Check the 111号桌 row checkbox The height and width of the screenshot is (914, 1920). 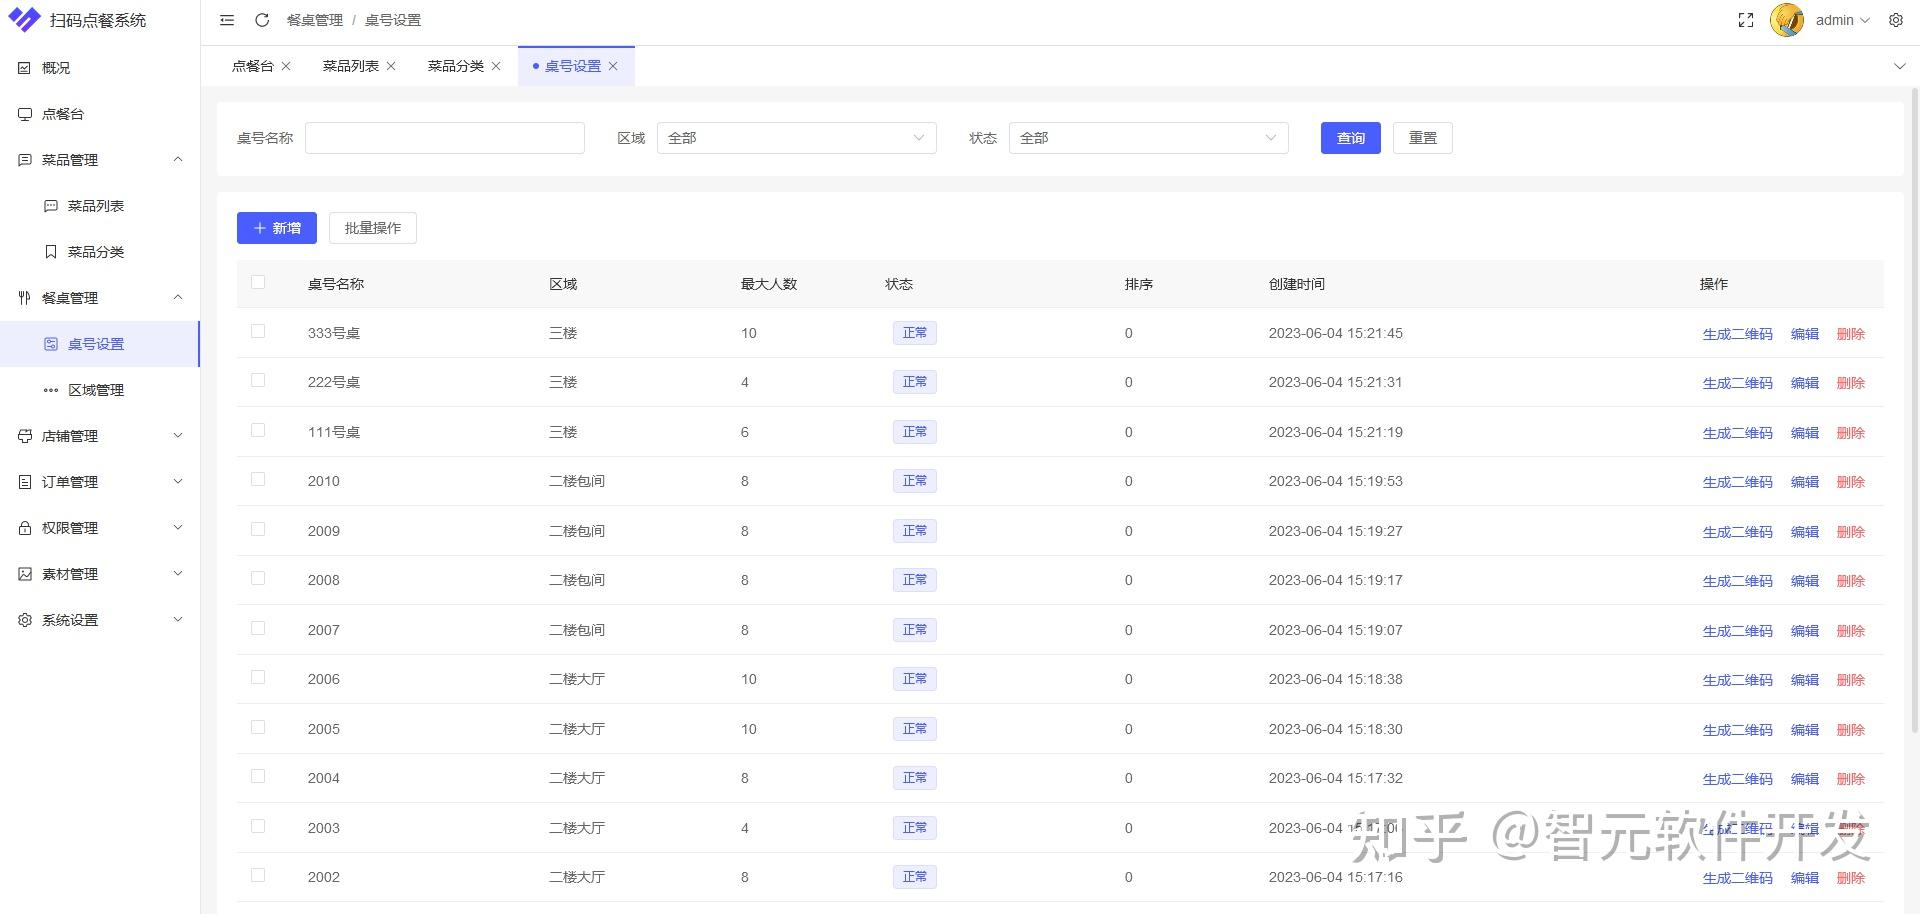click(x=258, y=430)
